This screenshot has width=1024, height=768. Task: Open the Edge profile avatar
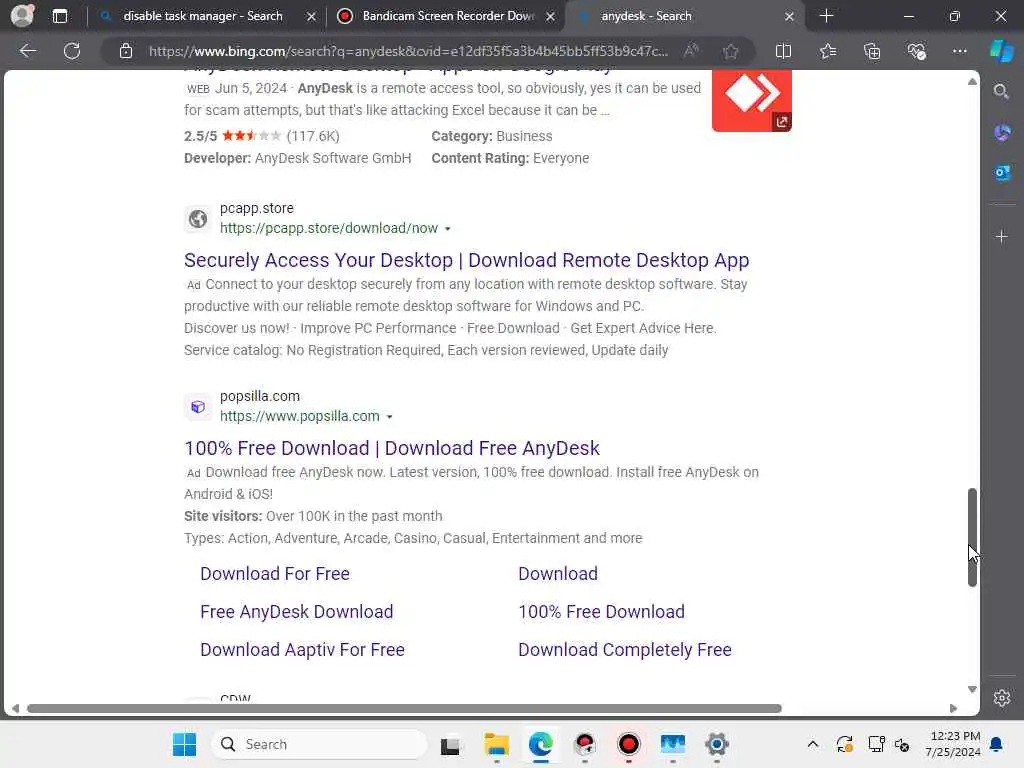coord(22,16)
